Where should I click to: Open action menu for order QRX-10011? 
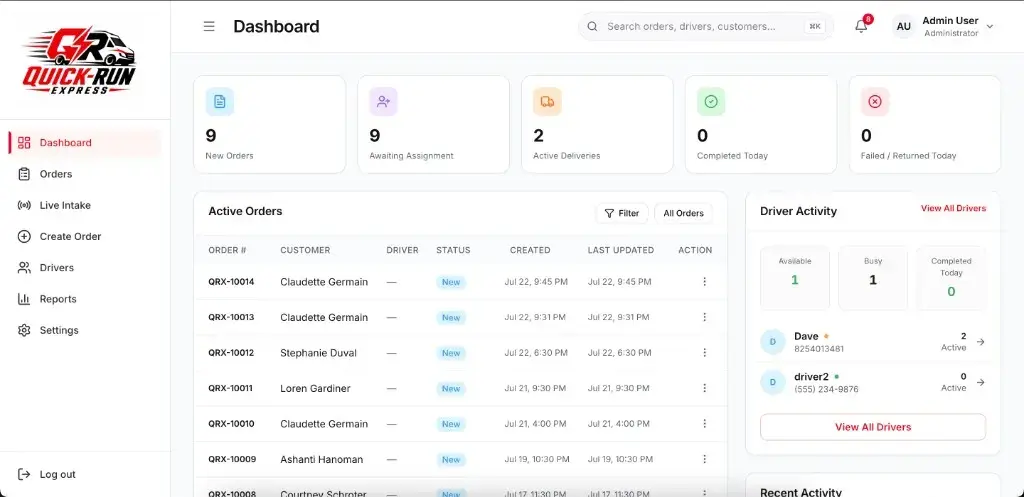[704, 388]
